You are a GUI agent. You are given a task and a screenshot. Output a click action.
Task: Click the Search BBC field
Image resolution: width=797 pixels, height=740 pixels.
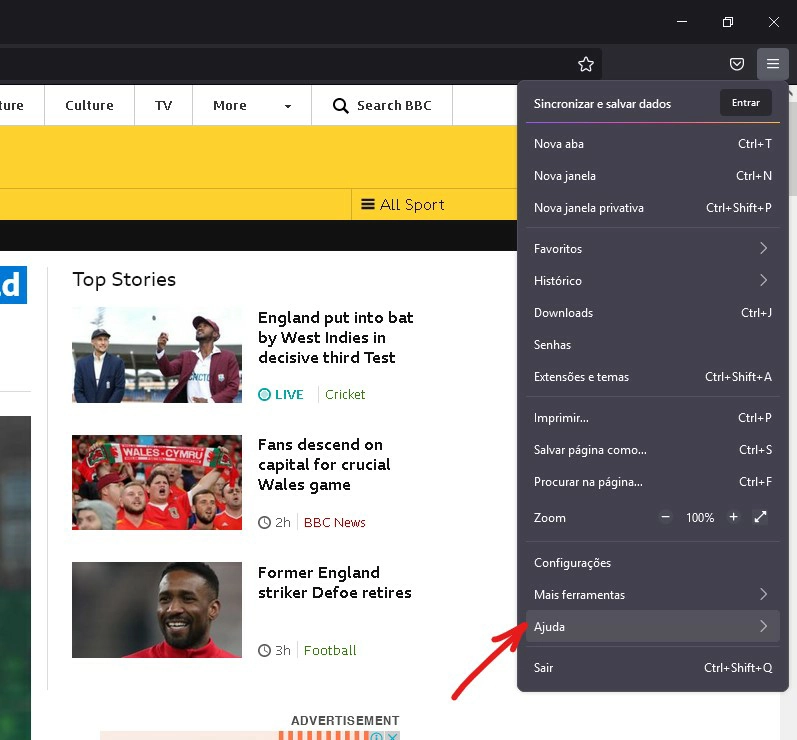click(382, 106)
